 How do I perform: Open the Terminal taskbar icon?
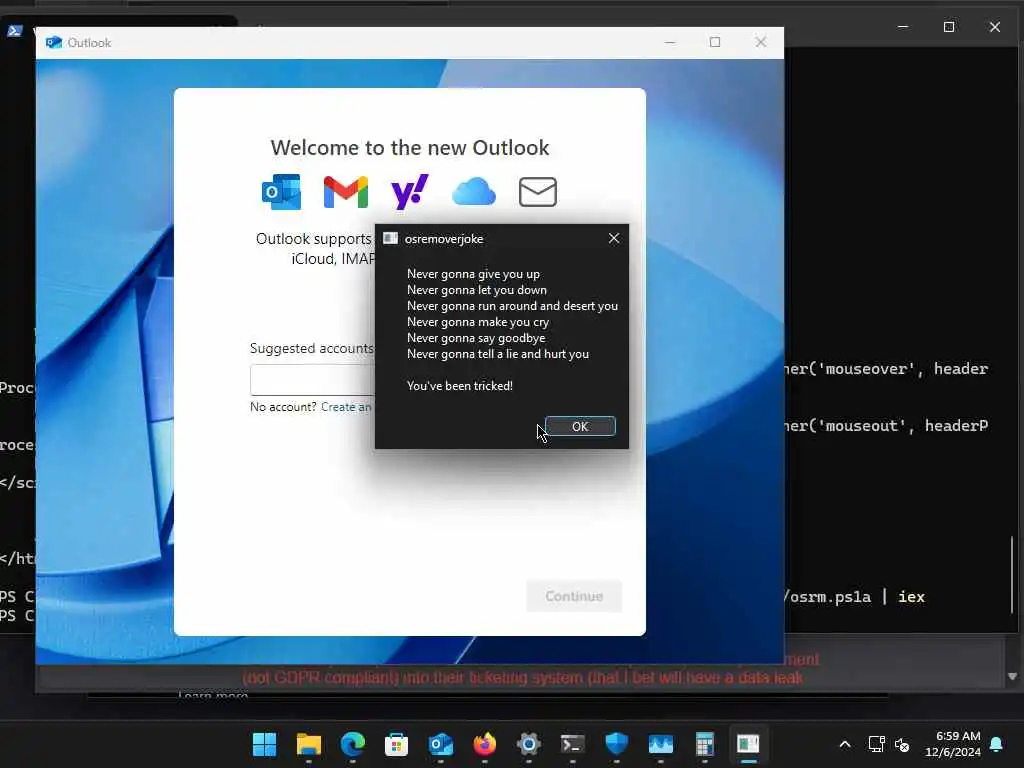pos(573,744)
